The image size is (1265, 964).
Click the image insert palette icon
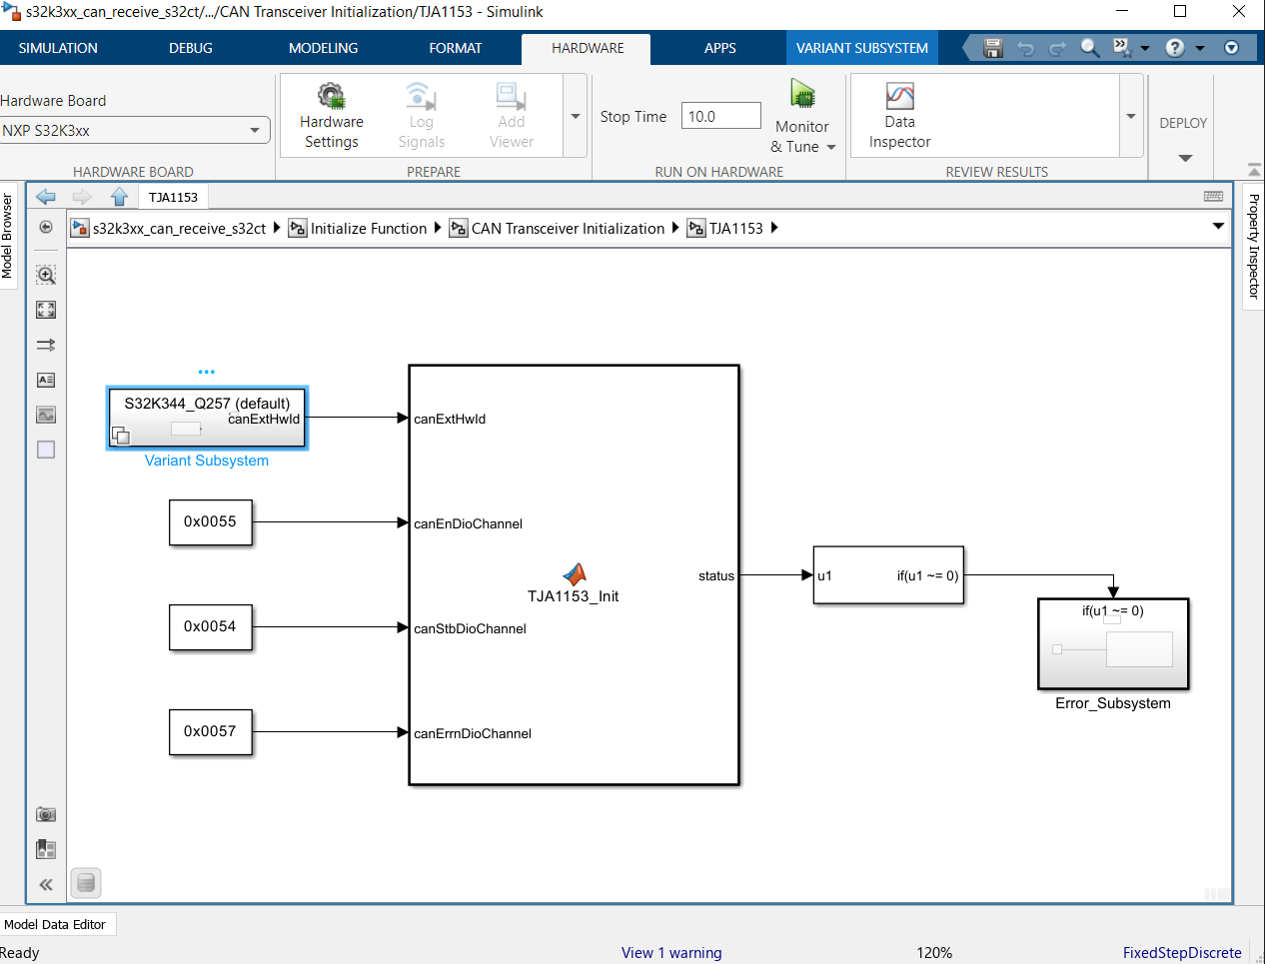[46, 415]
